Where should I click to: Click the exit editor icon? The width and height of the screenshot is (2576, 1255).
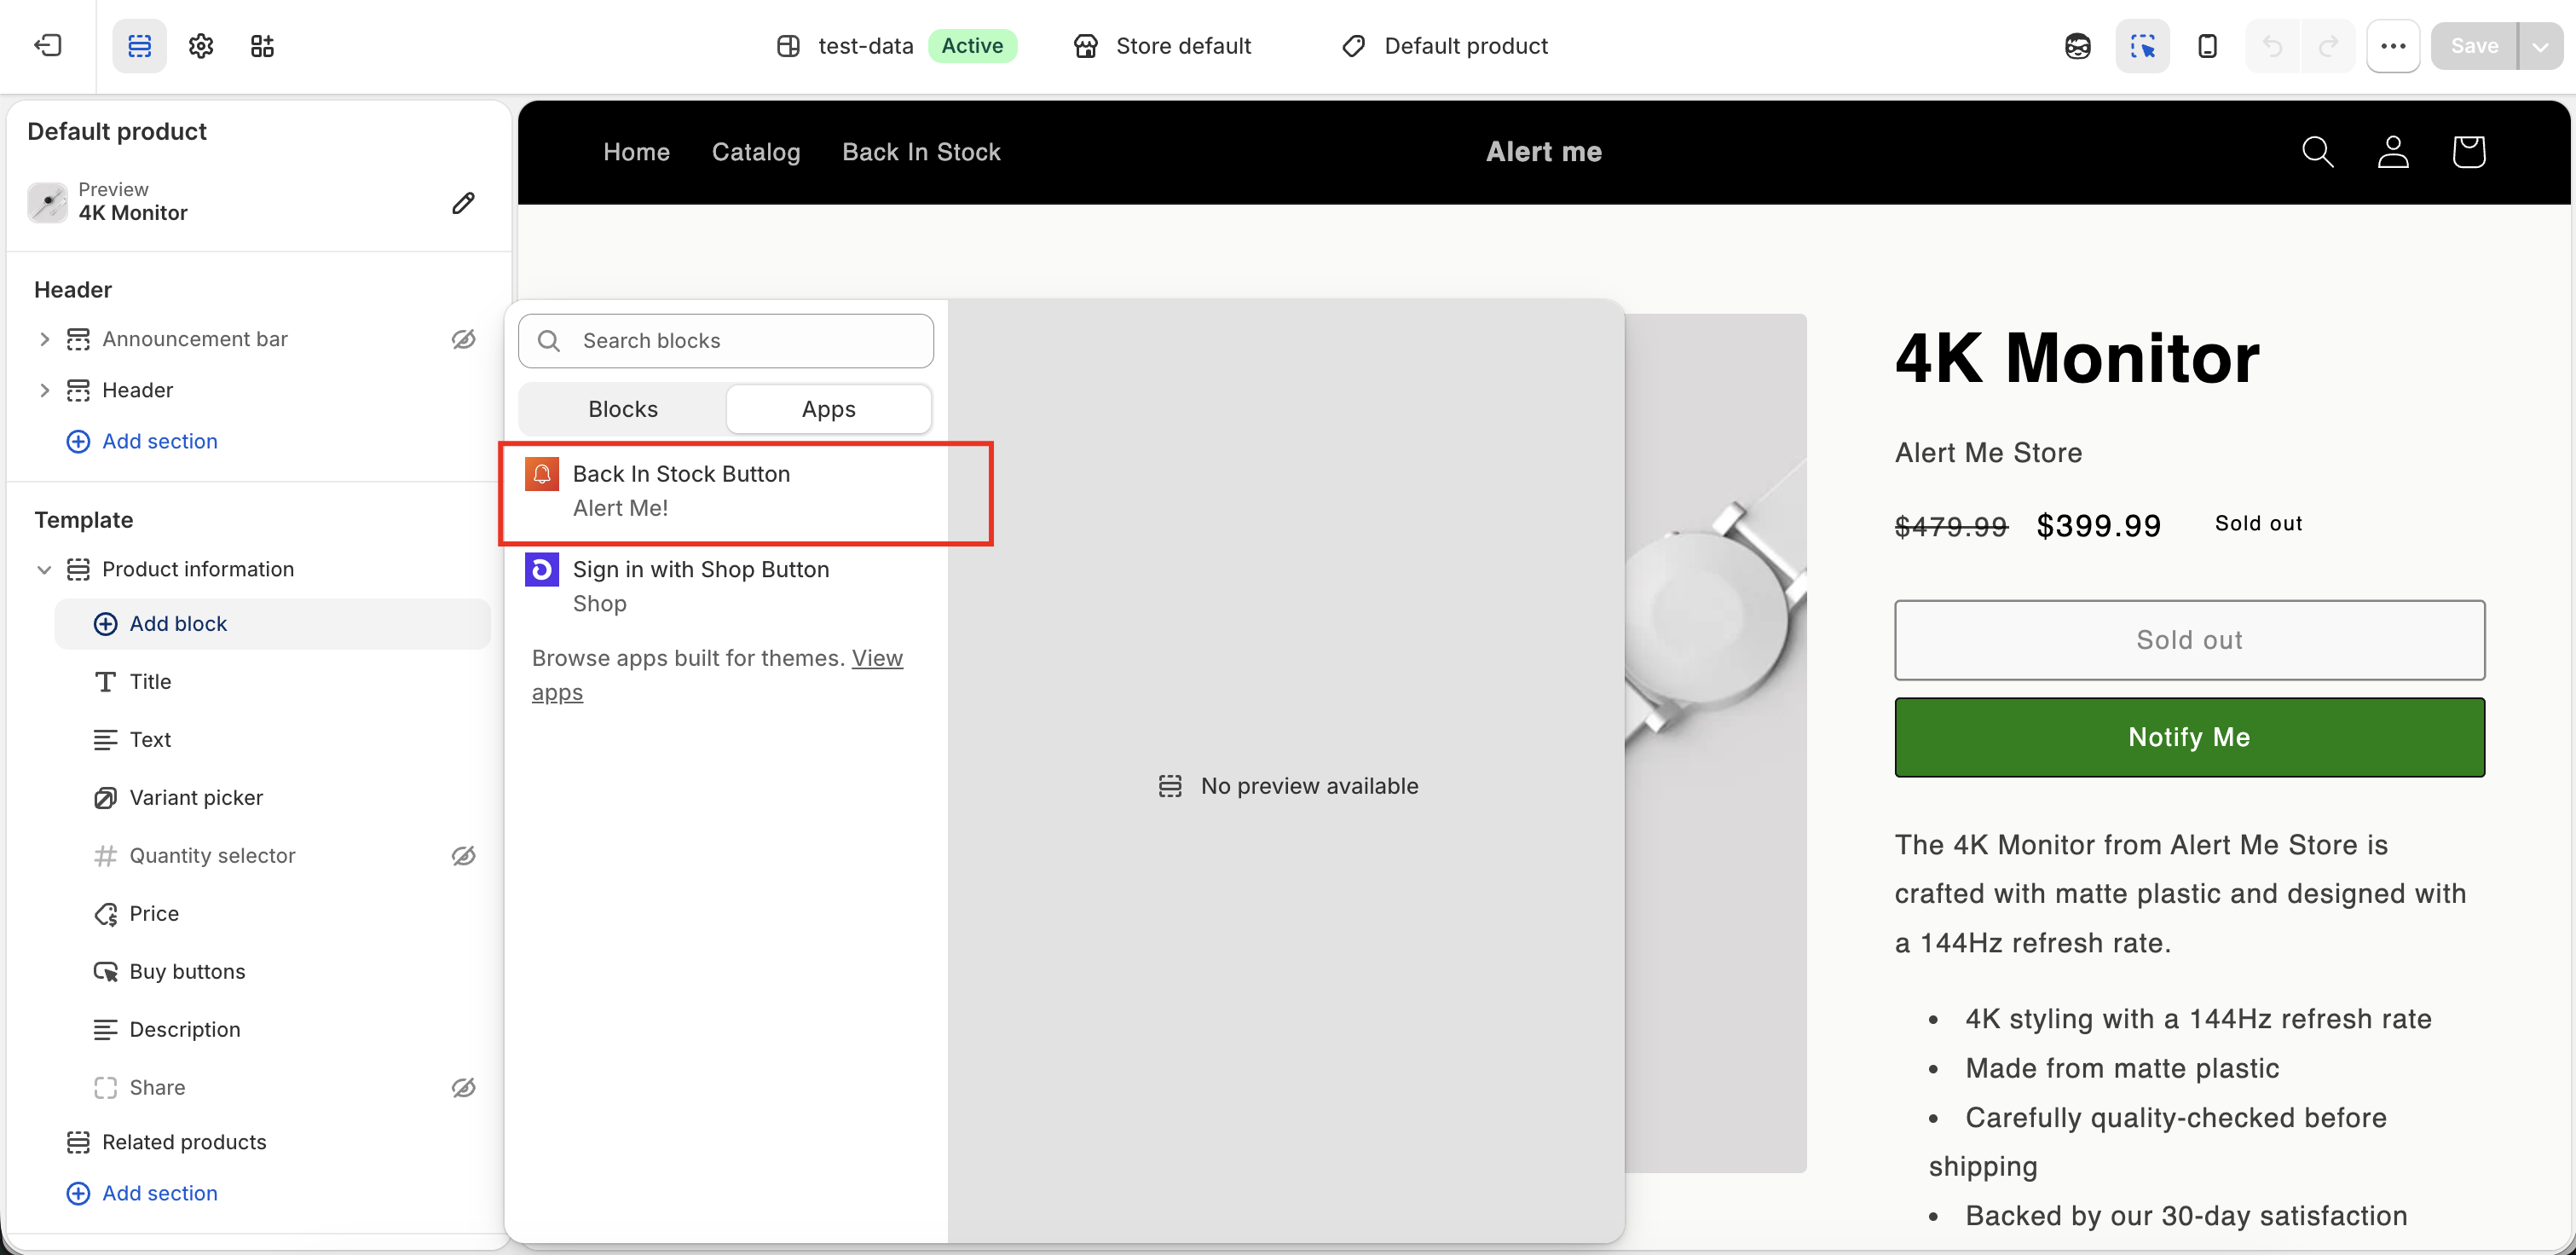tap(47, 45)
